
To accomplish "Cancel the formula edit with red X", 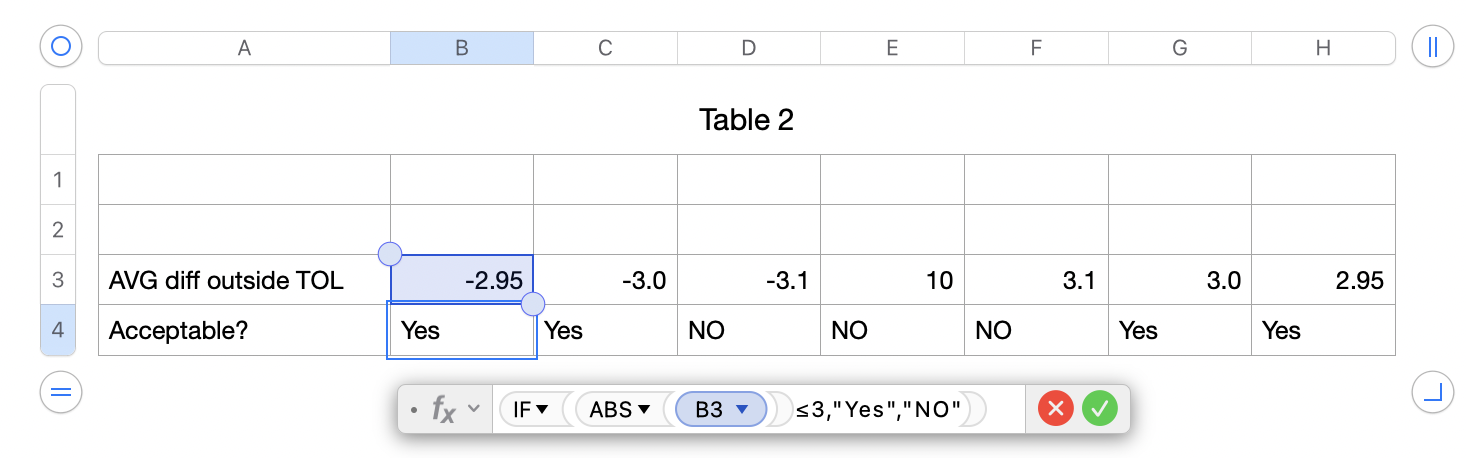I will (1054, 409).
